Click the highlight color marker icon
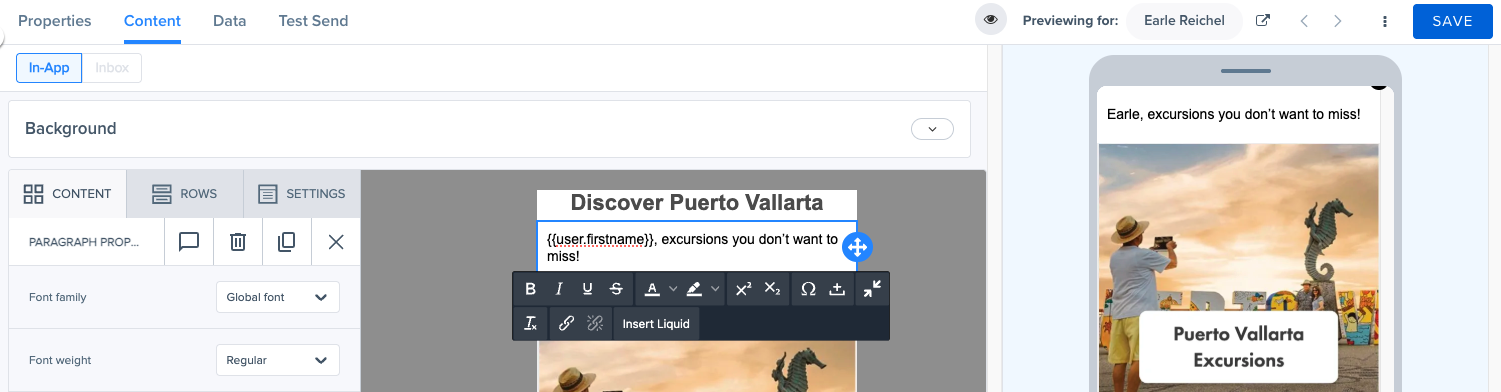Image resolution: width=1501 pixels, height=392 pixels. [694, 289]
